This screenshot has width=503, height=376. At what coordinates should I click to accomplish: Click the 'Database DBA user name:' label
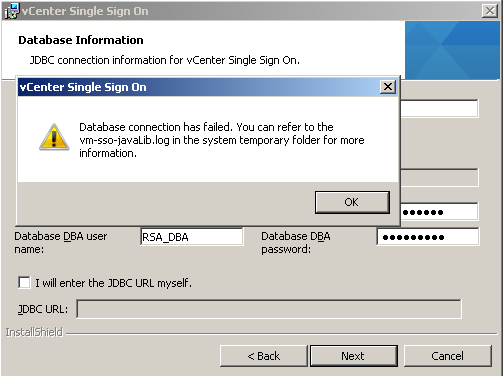tap(61, 243)
